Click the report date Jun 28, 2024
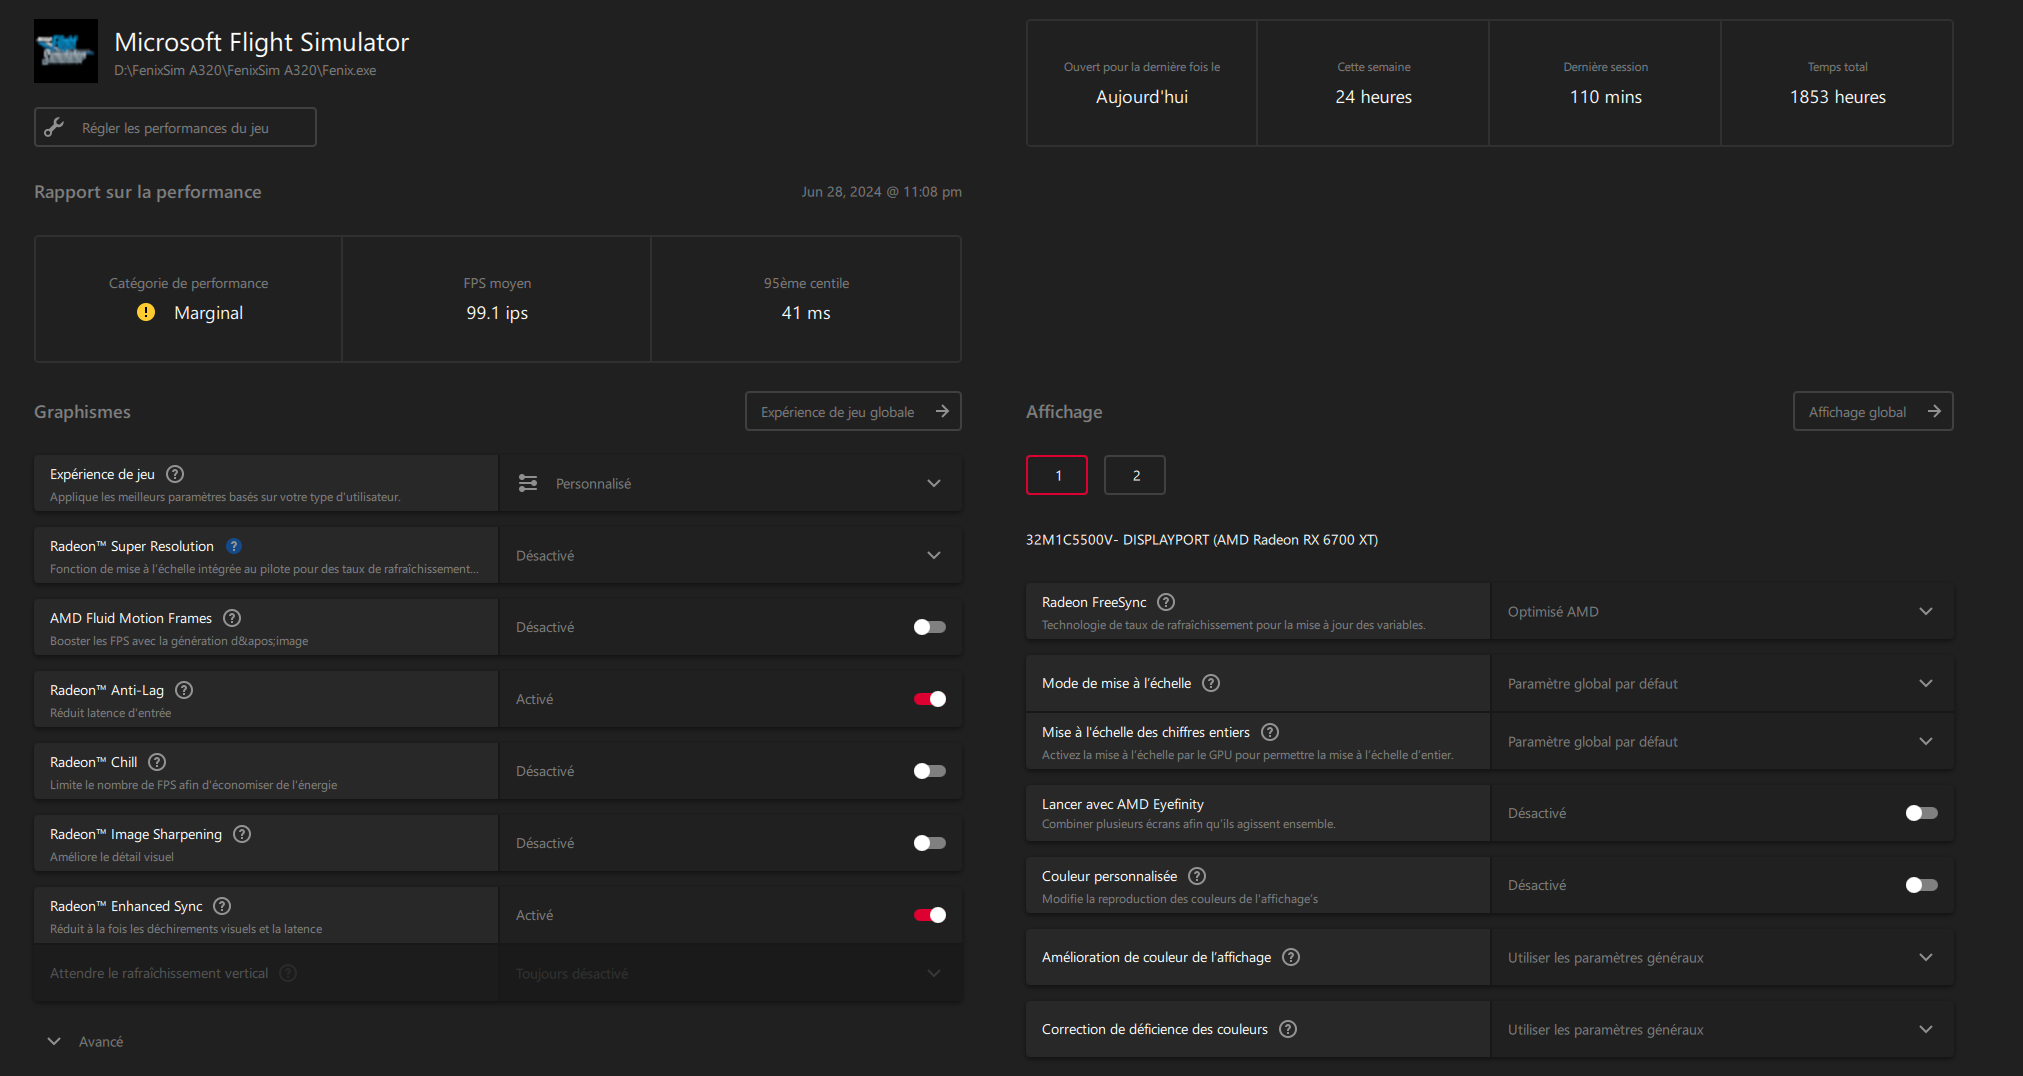This screenshot has width=2023, height=1076. click(881, 191)
